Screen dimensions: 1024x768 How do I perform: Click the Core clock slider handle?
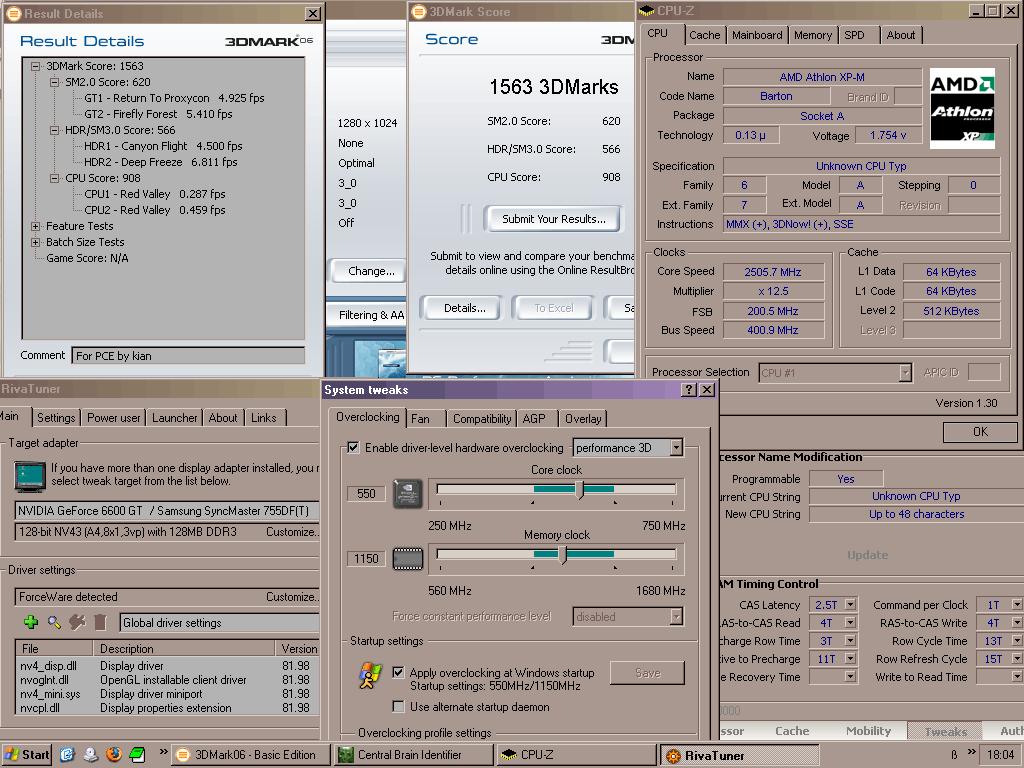(x=580, y=489)
